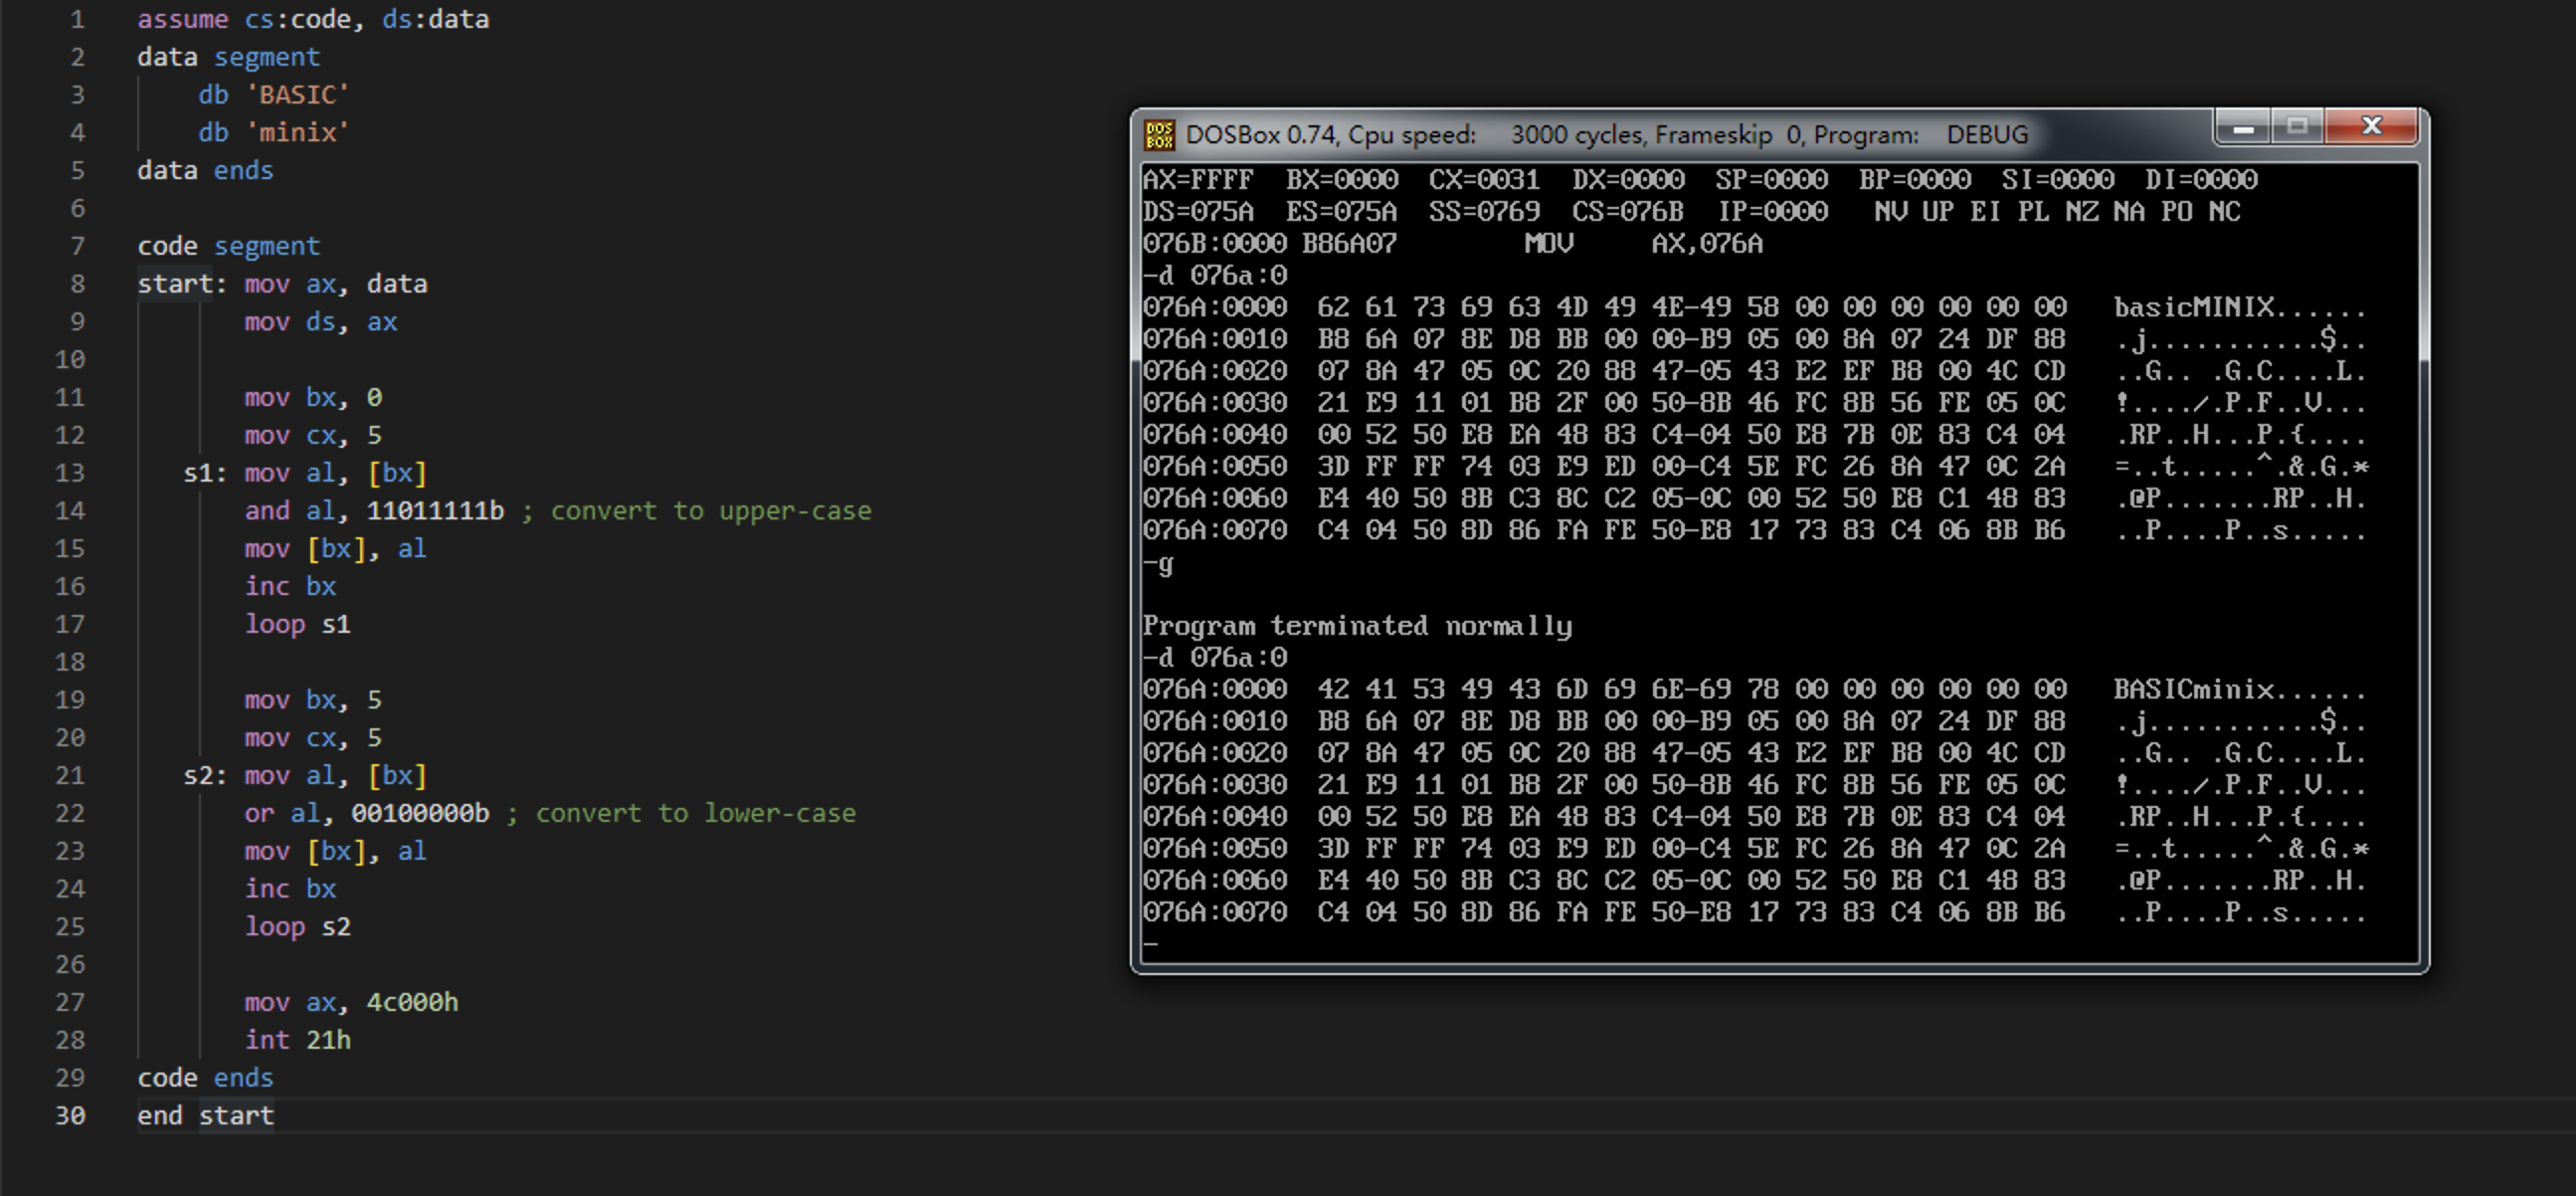Click the debug prompt cursor at bottom
The height and width of the screenshot is (1196, 2576).
[1151, 944]
